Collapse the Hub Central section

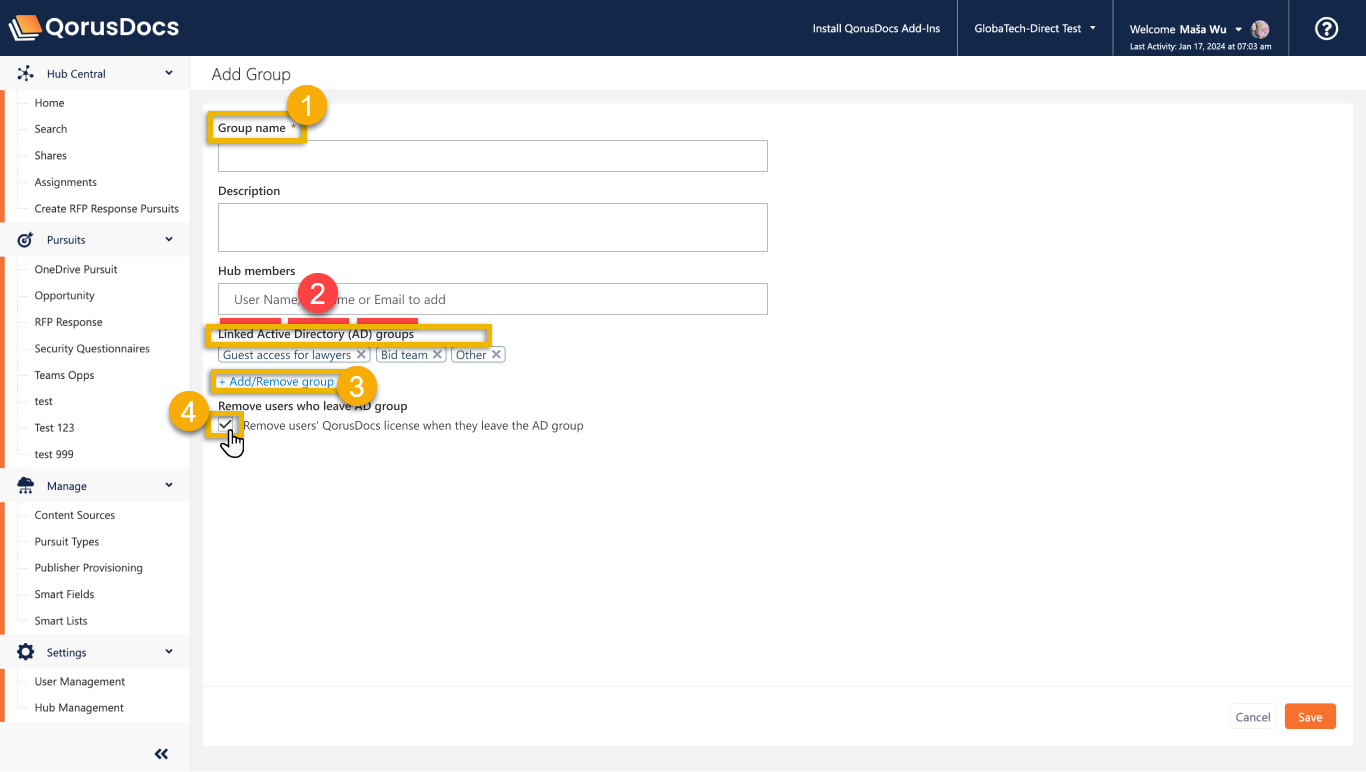click(x=169, y=72)
